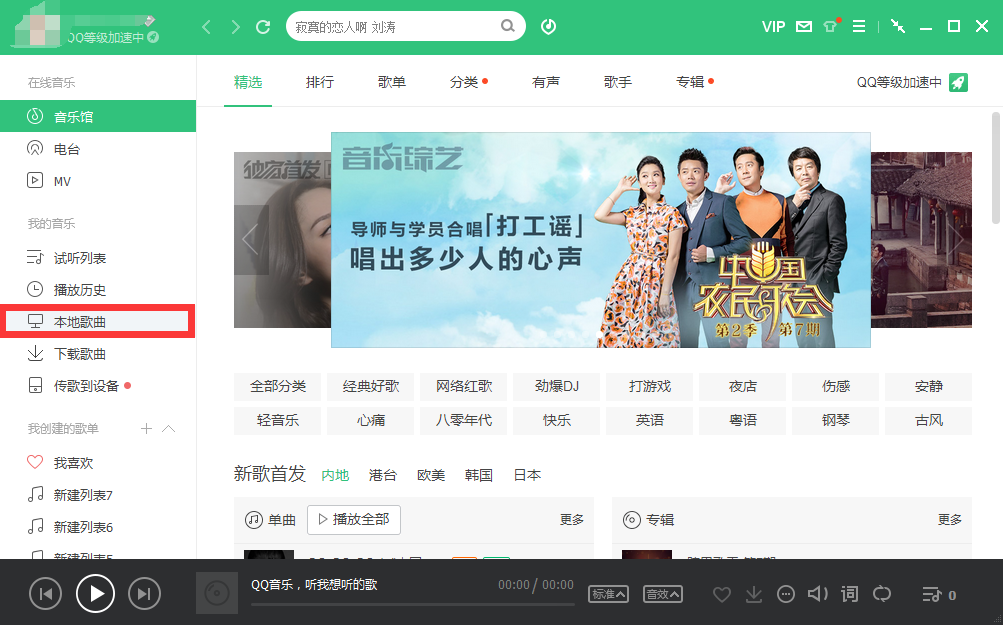The height and width of the screenshot is (625, 1003).
Task: Switch to the 排行 tab
Action: [320, 82]
